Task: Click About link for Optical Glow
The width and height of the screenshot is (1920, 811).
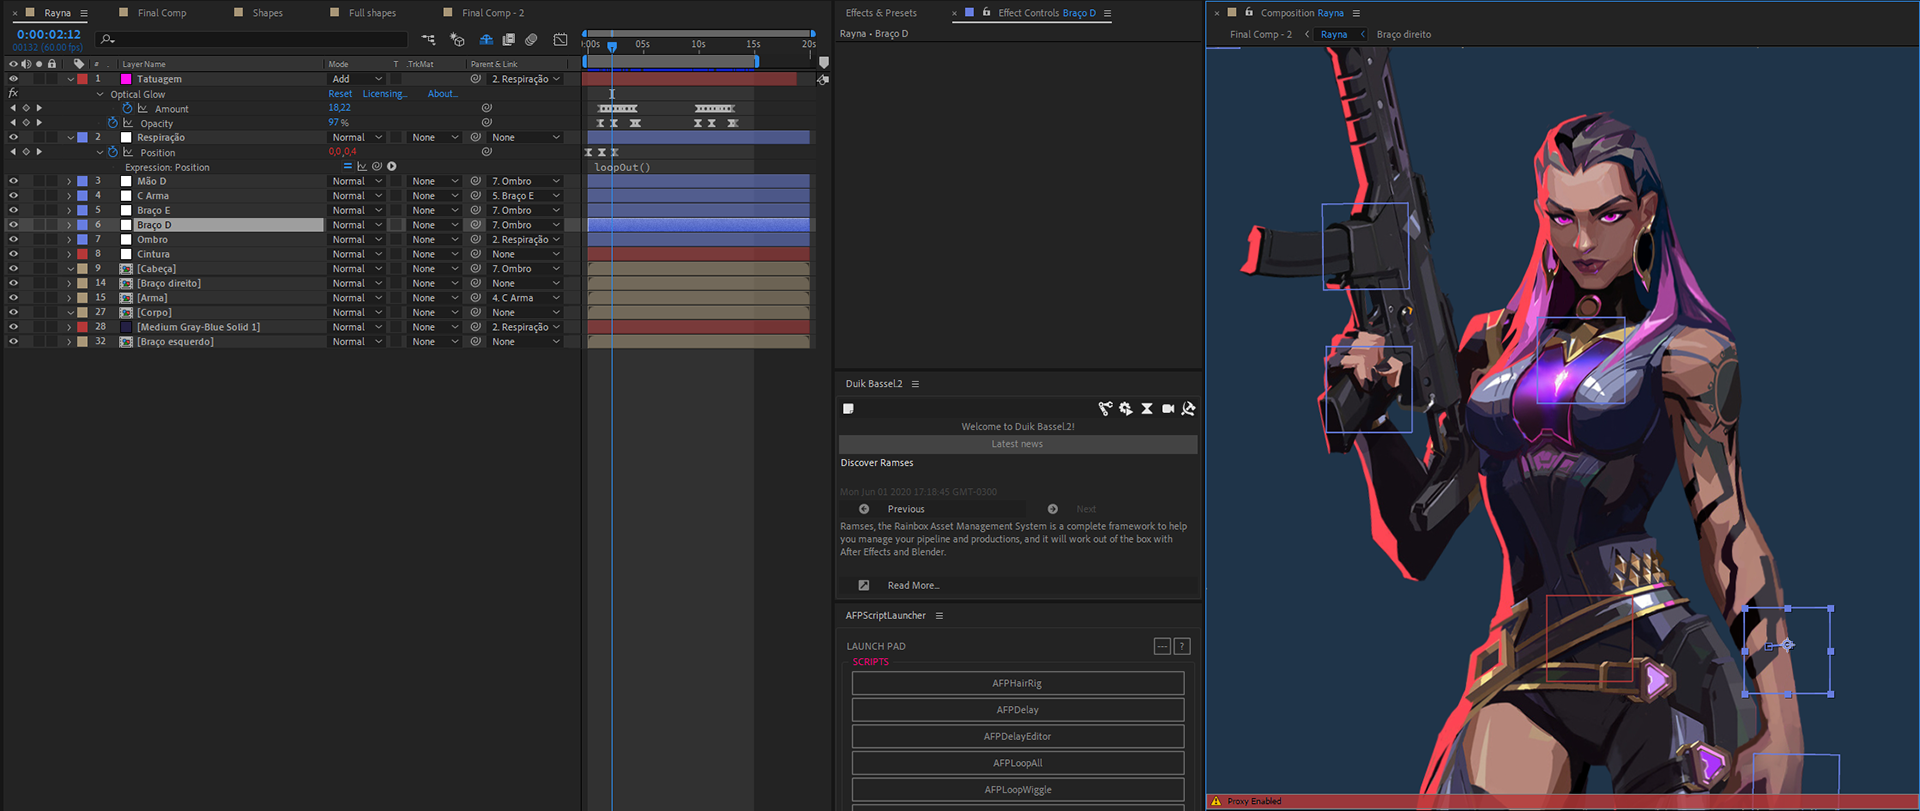Action: (442, 94)
